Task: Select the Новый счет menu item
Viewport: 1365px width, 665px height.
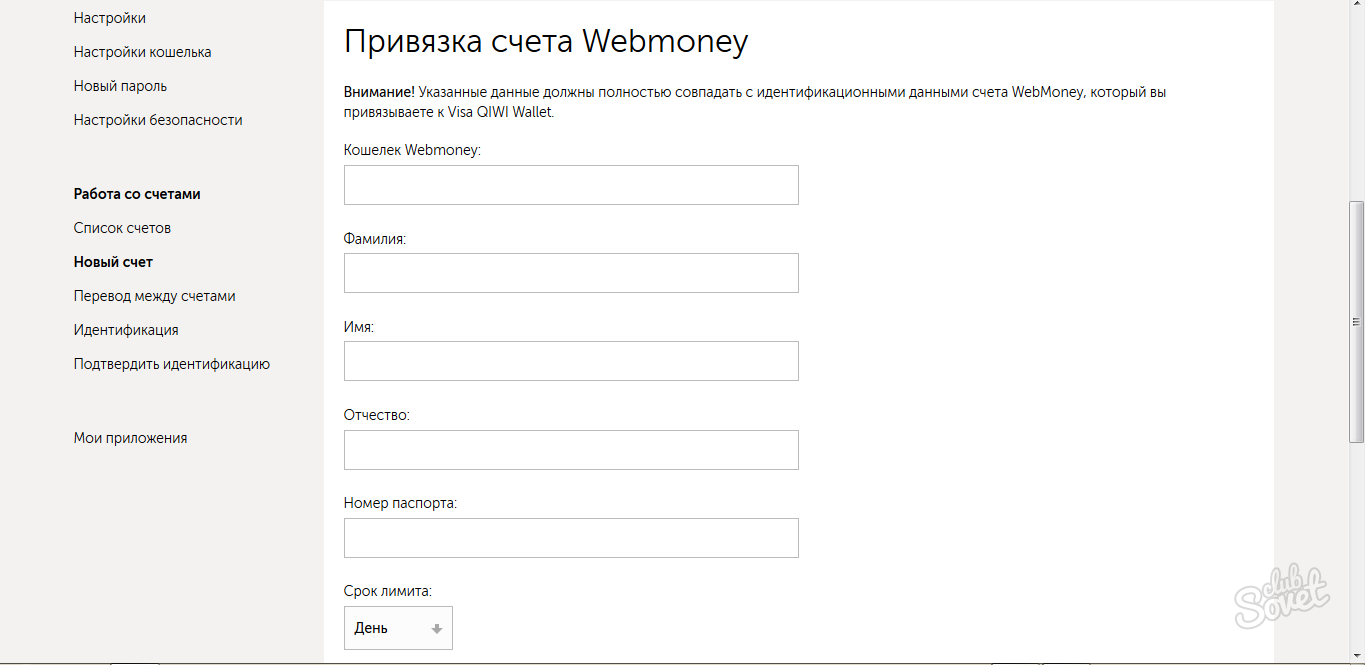Action: tap(113, 262)
